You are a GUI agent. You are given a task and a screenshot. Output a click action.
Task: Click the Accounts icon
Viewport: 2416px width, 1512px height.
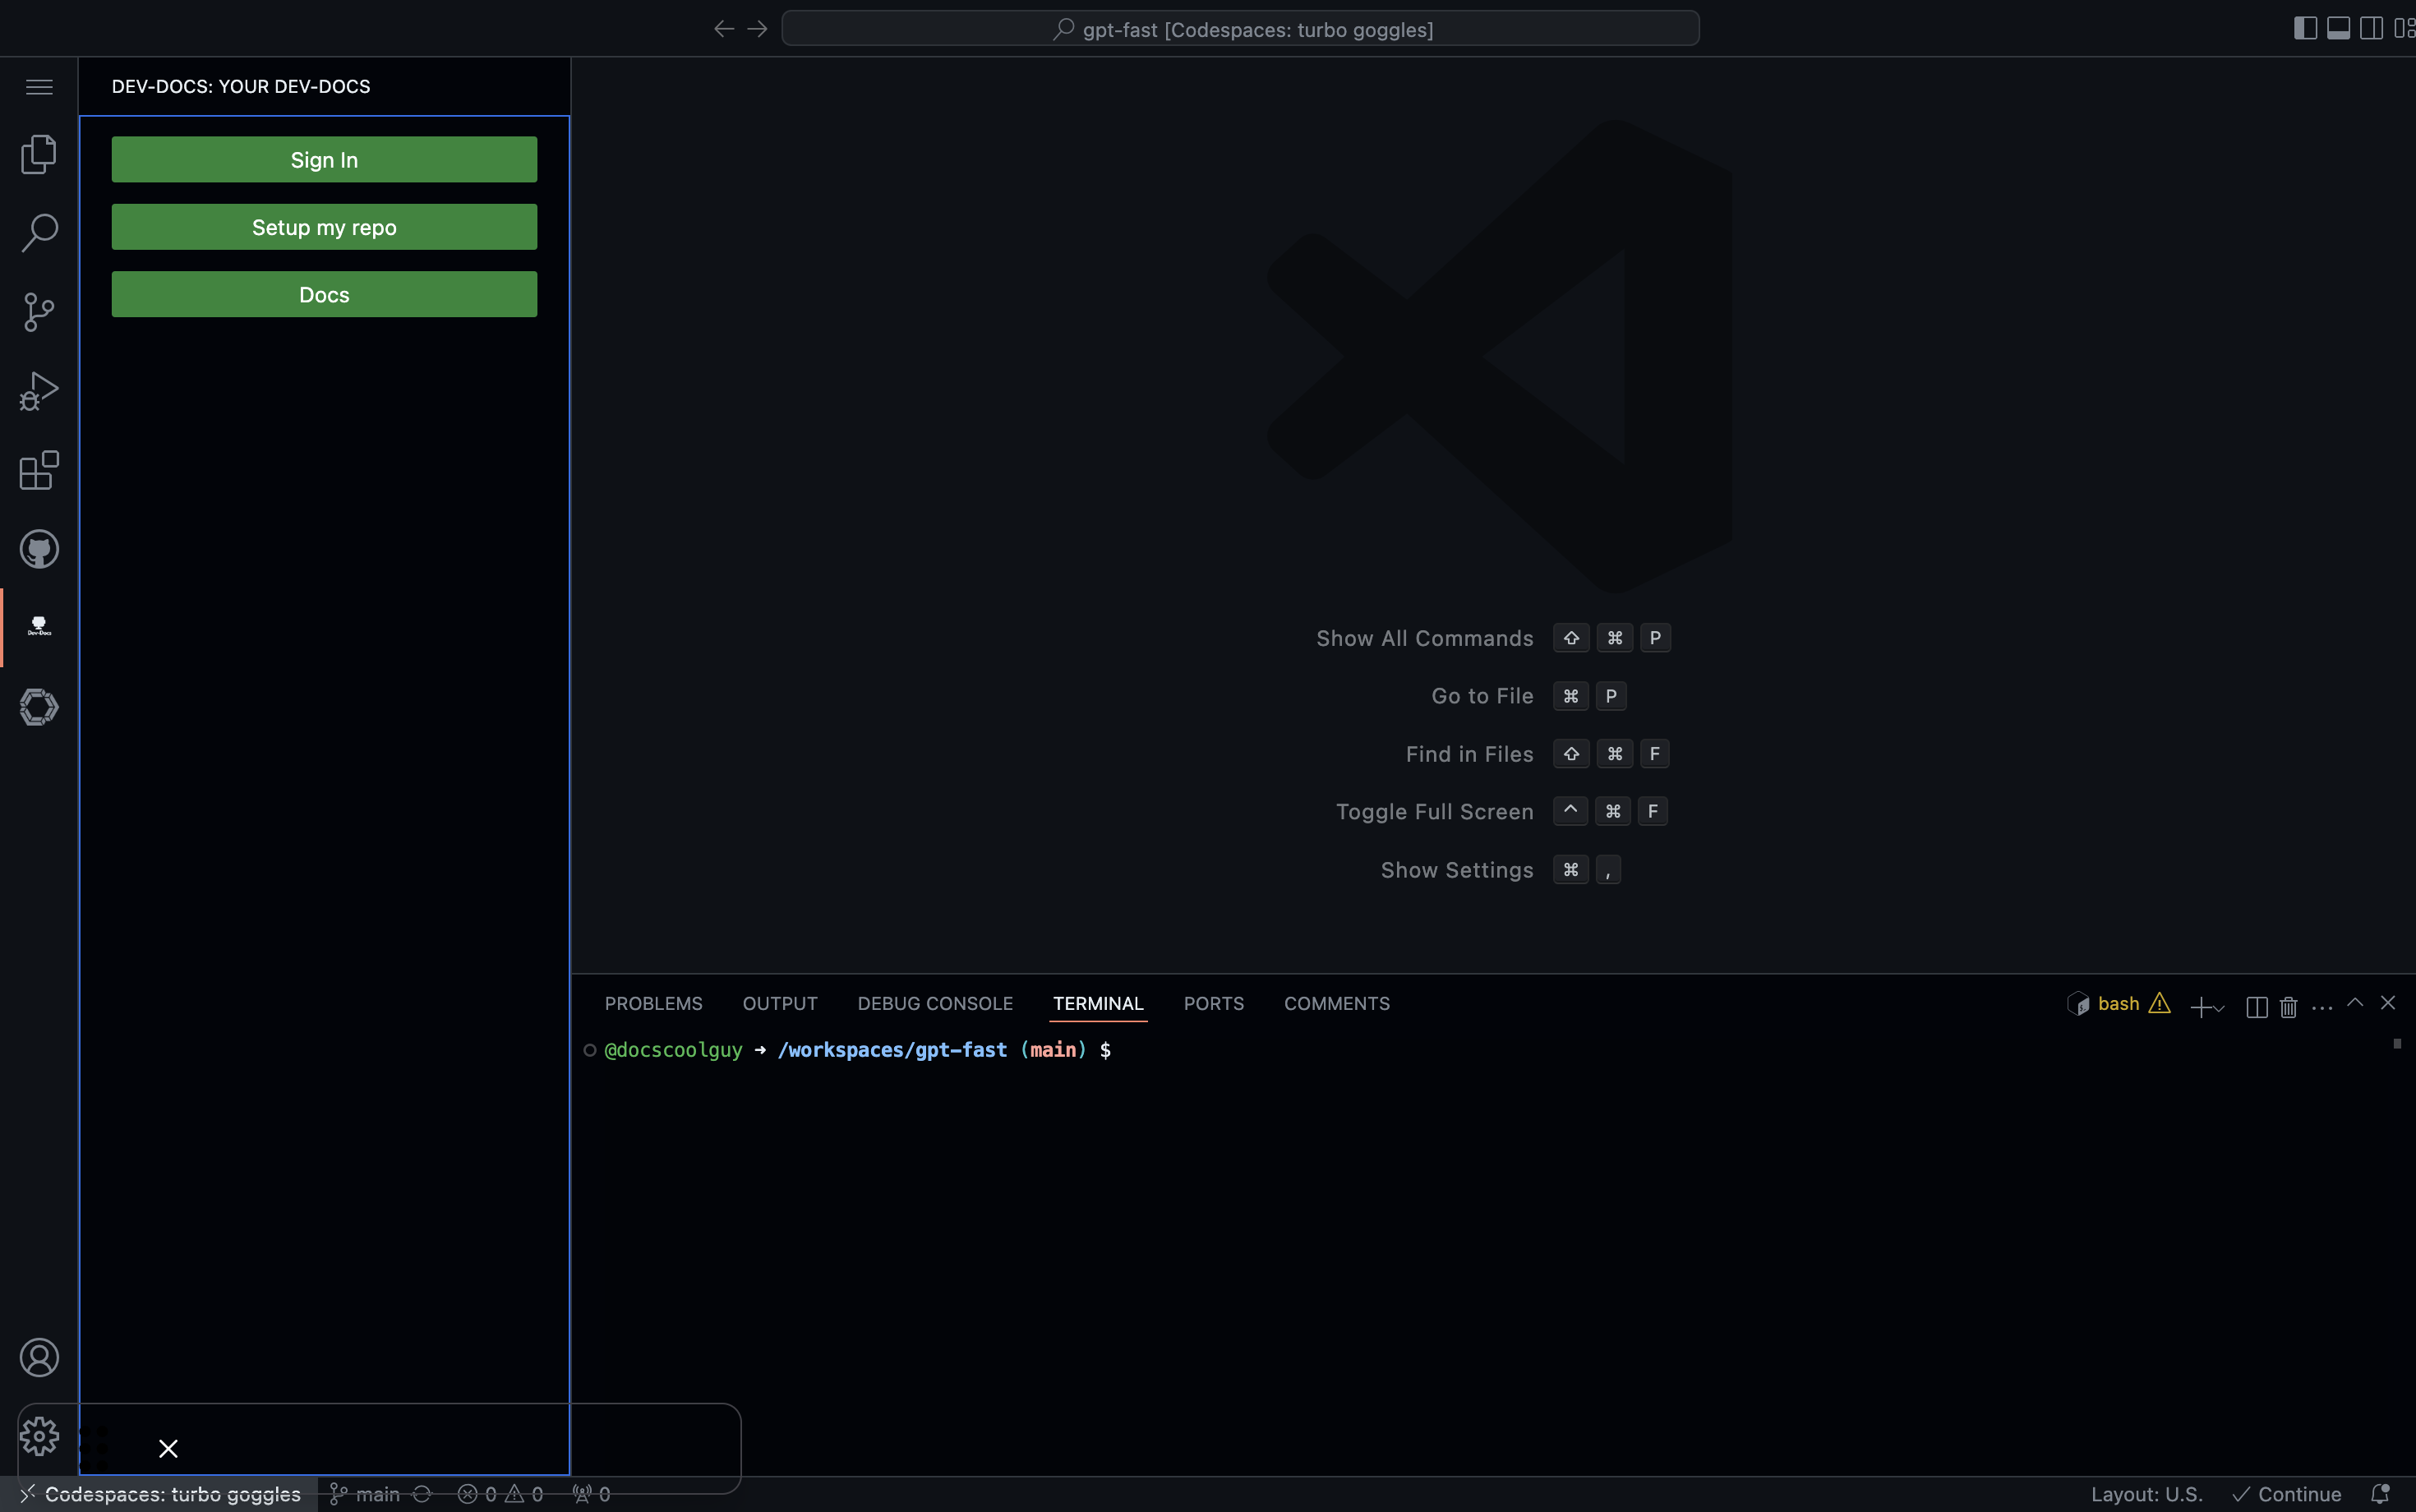[39, 1357]
